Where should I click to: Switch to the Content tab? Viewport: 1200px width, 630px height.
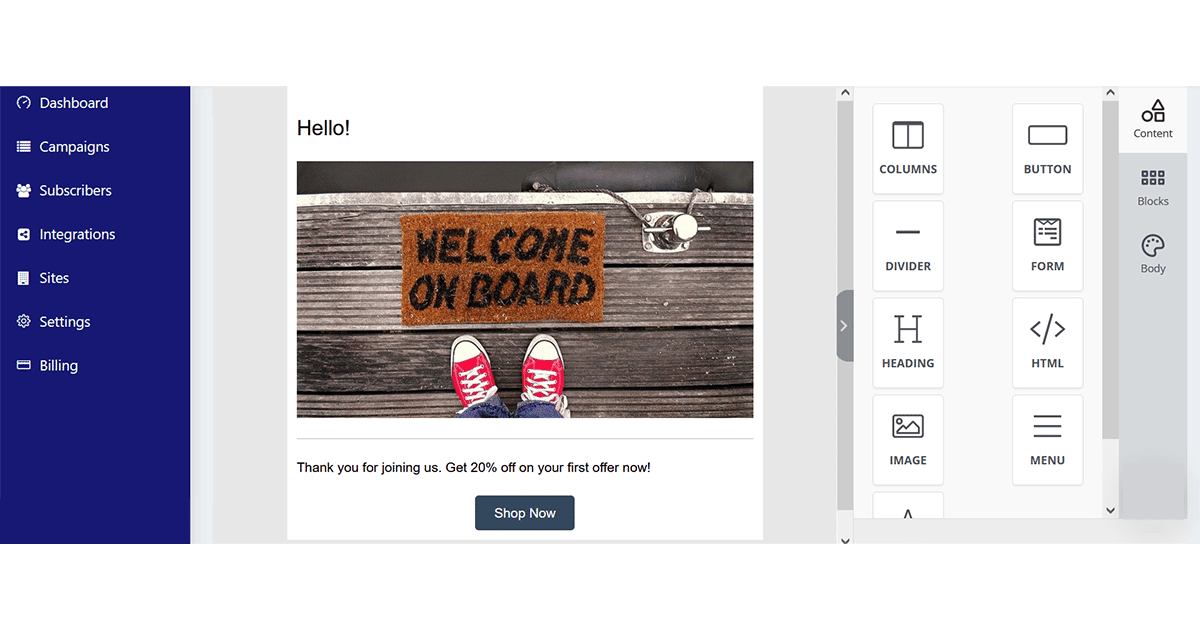(x=1153, y=119)
